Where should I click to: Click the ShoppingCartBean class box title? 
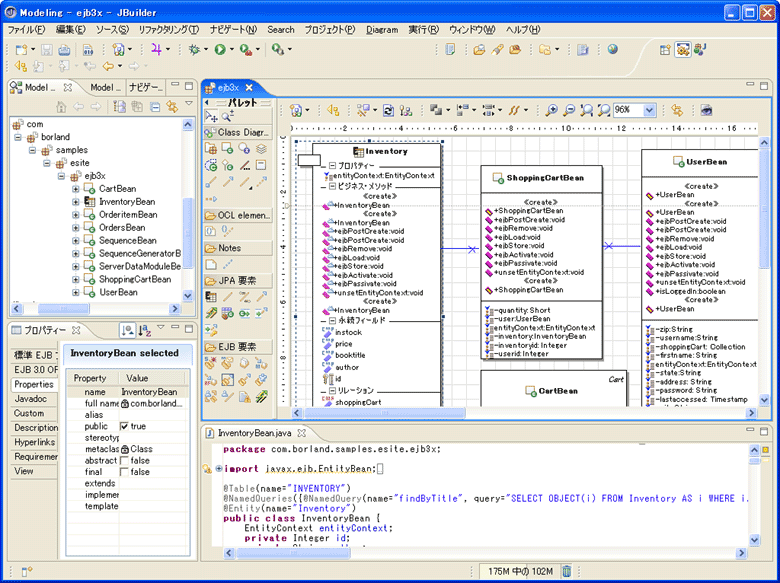click(x=545, y=178)
